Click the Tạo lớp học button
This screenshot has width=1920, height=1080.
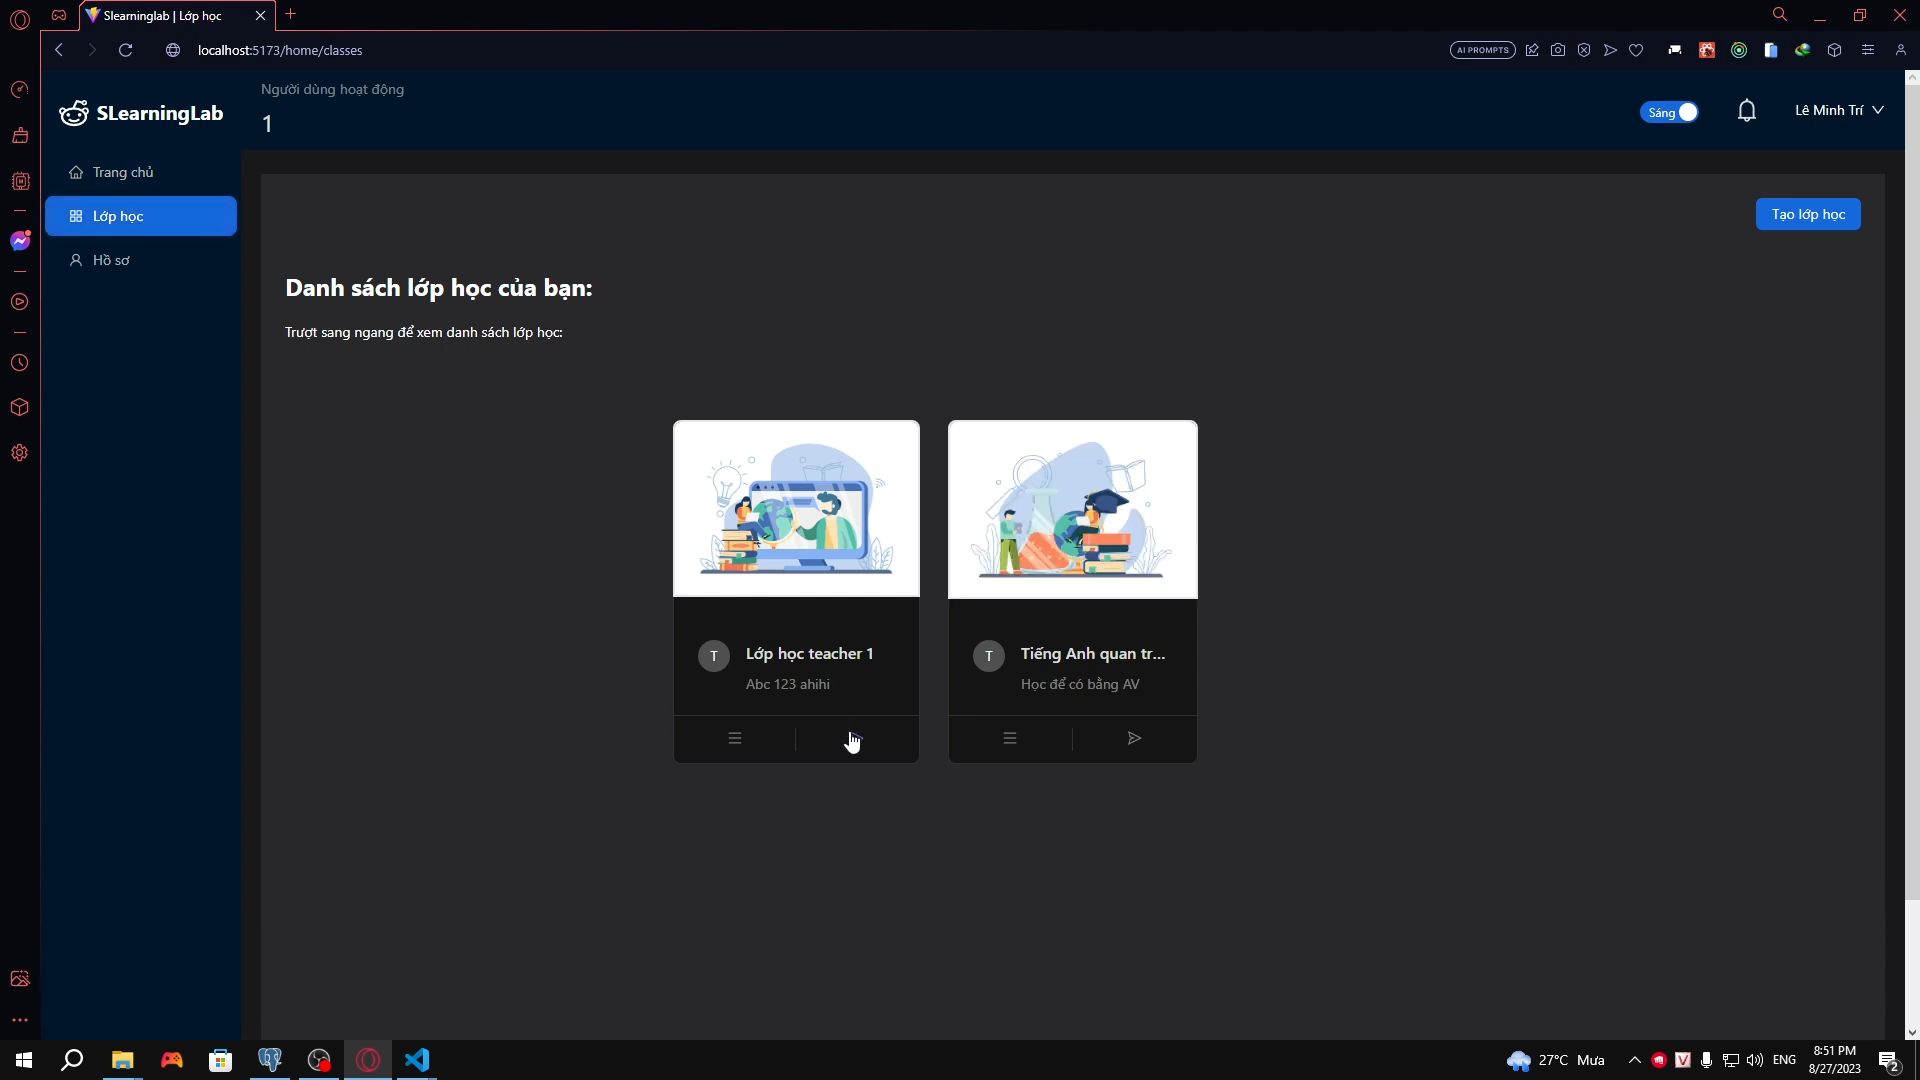pyautogui.click(x=1807, y=214)
